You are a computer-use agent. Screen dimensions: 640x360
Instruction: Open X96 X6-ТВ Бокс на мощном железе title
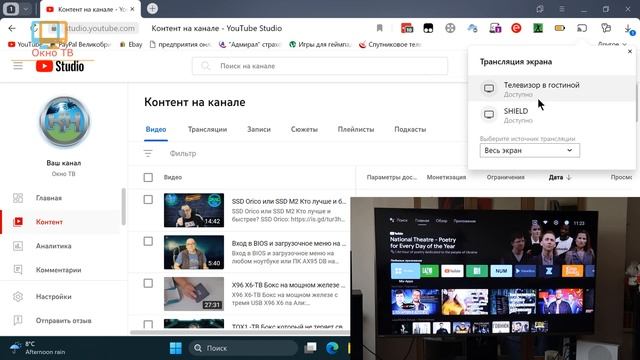tap(289, 285)
